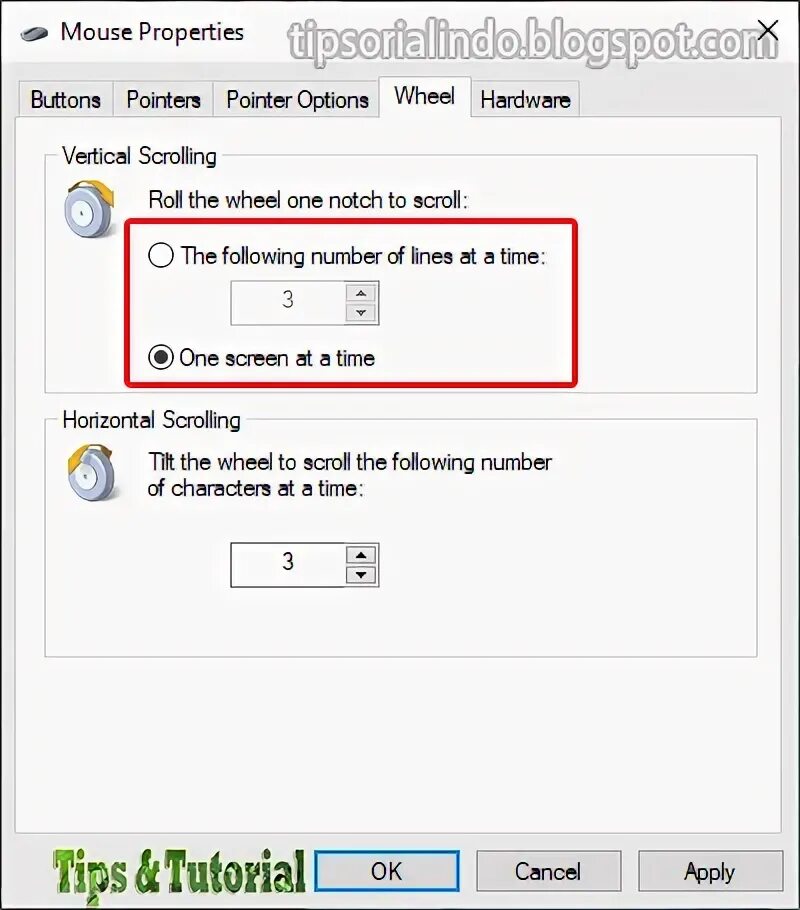Open the Pointers tab
Viewport: 800px width, 910px height.
pyautogui.click(x=163, y=100)
